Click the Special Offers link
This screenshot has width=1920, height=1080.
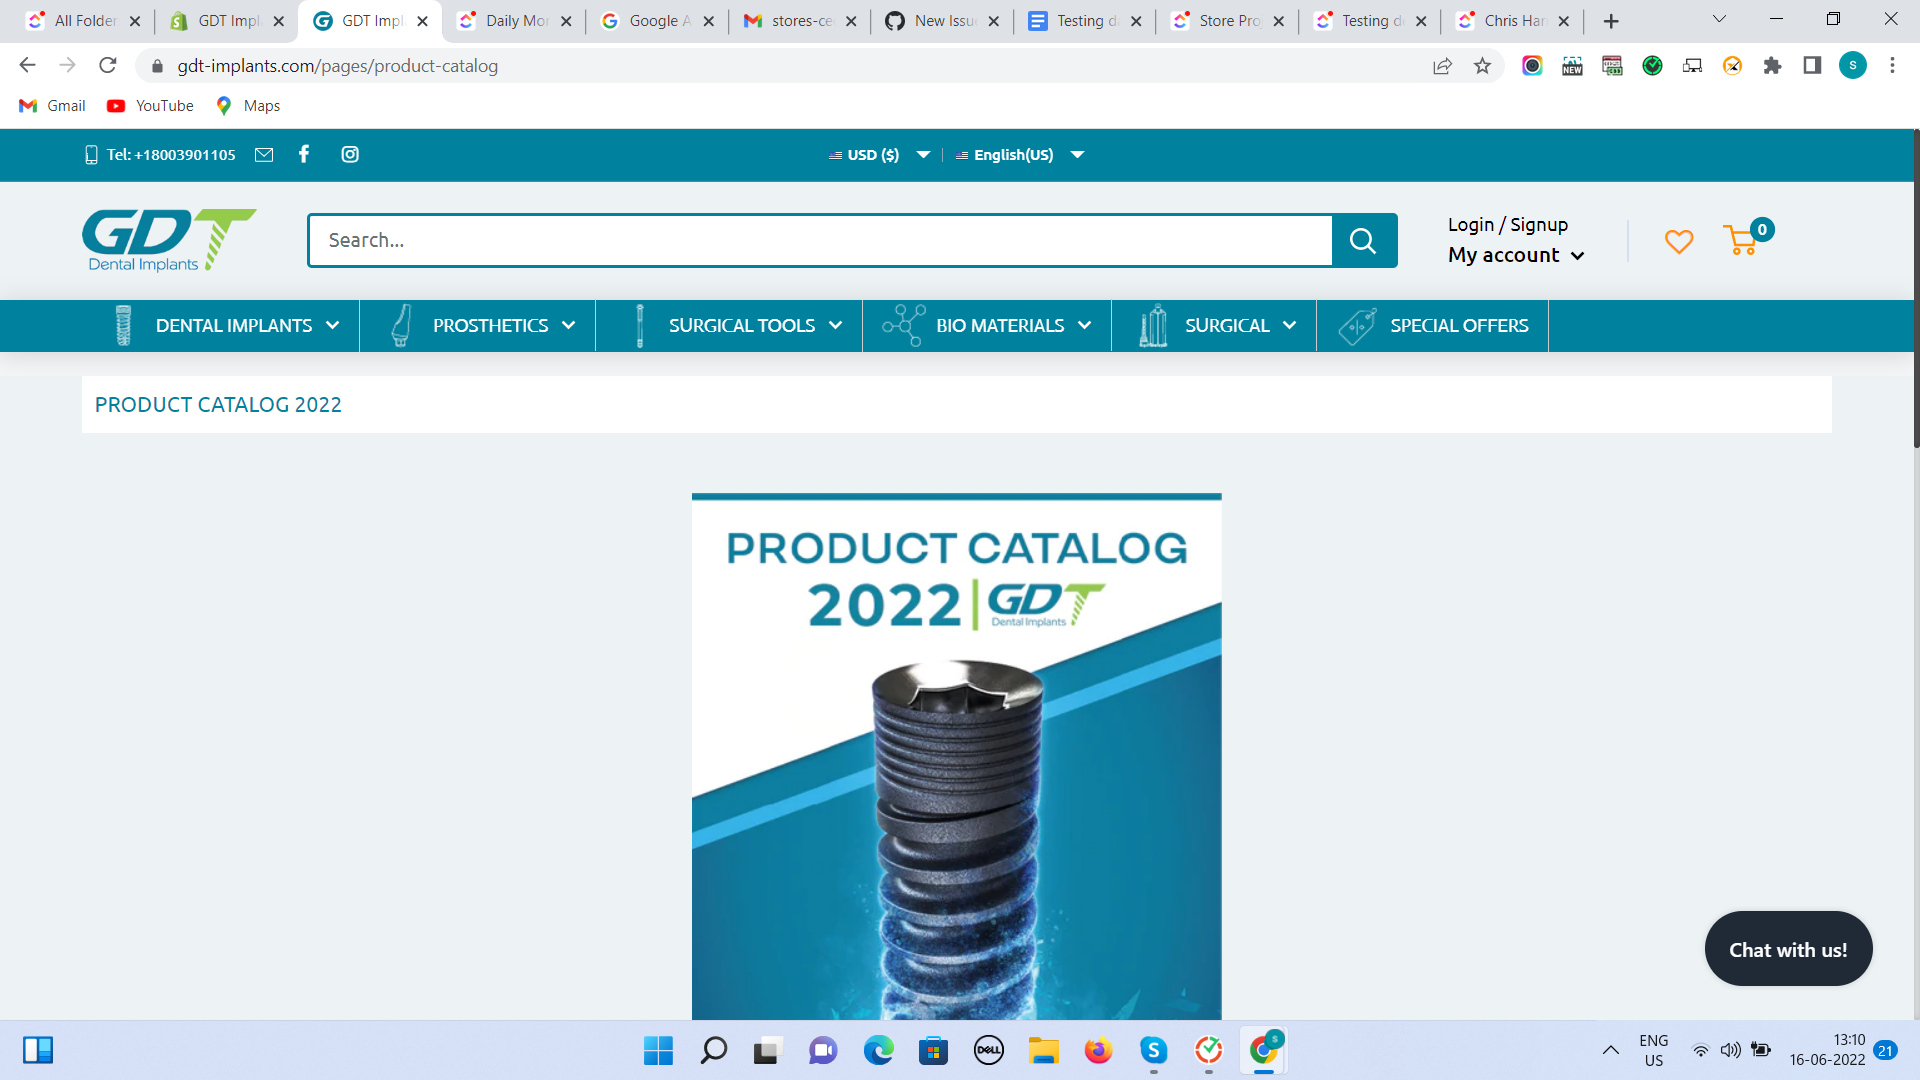click(1458, 326)
